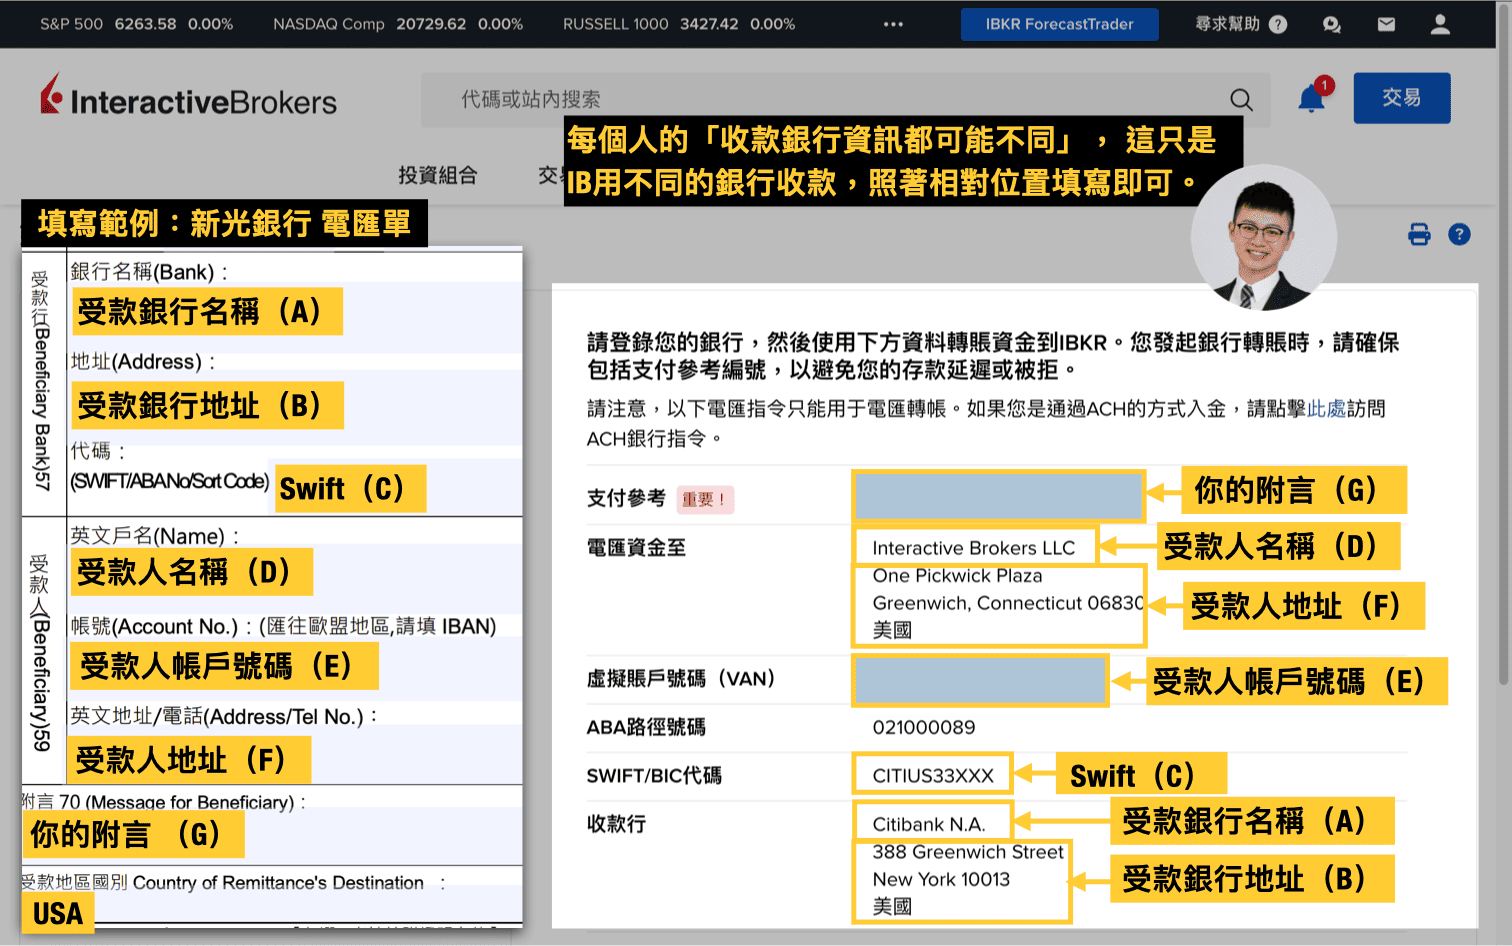Click the presenter's round portrait photo

pos(1264,237)
